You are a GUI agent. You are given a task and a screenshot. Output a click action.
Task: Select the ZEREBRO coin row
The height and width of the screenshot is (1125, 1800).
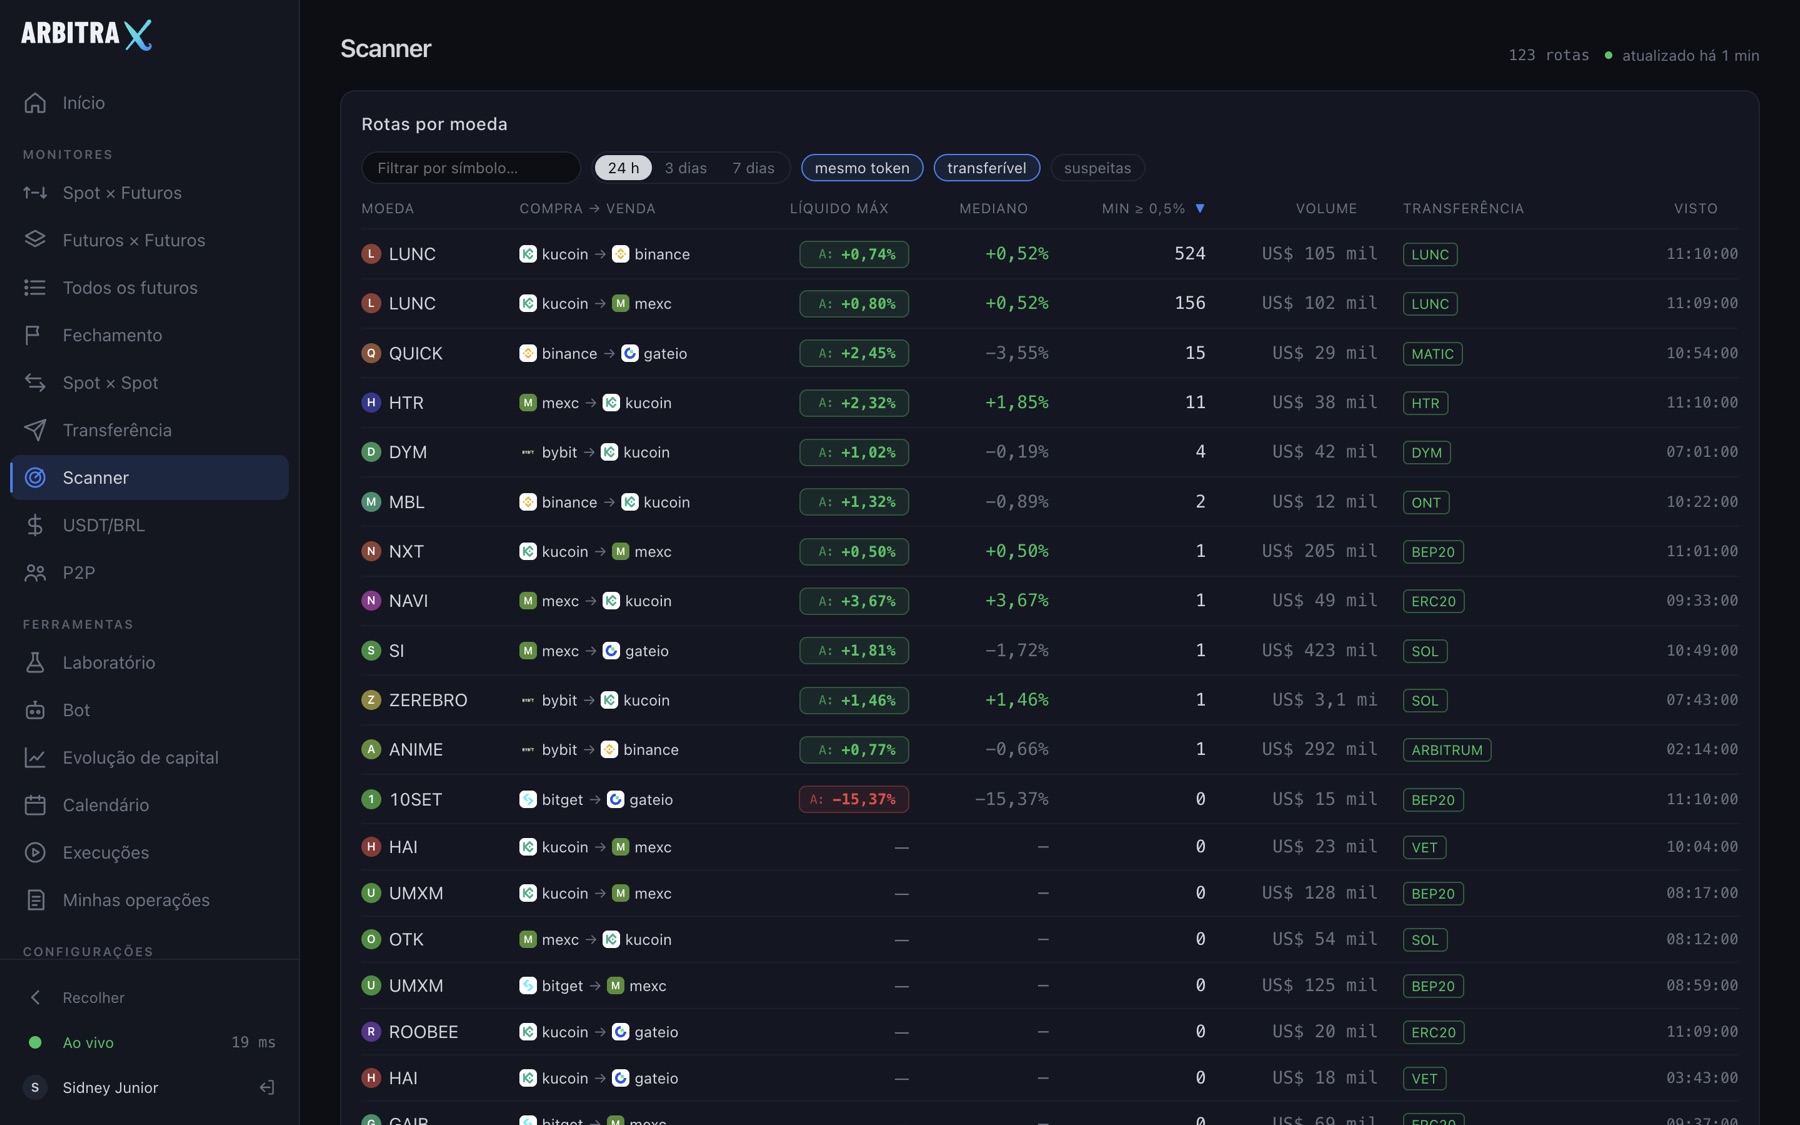tap(1049, 700)
